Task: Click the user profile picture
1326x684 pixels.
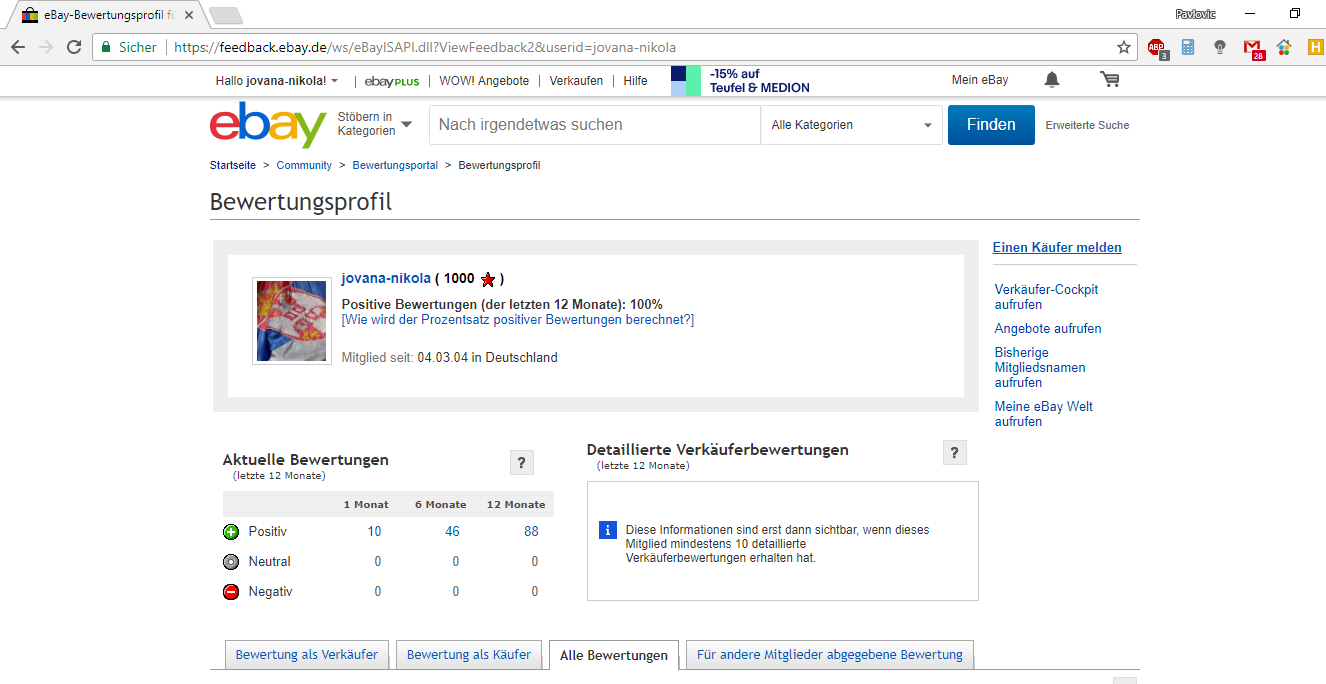Action: pyautogui.click(x=292, y=321)
